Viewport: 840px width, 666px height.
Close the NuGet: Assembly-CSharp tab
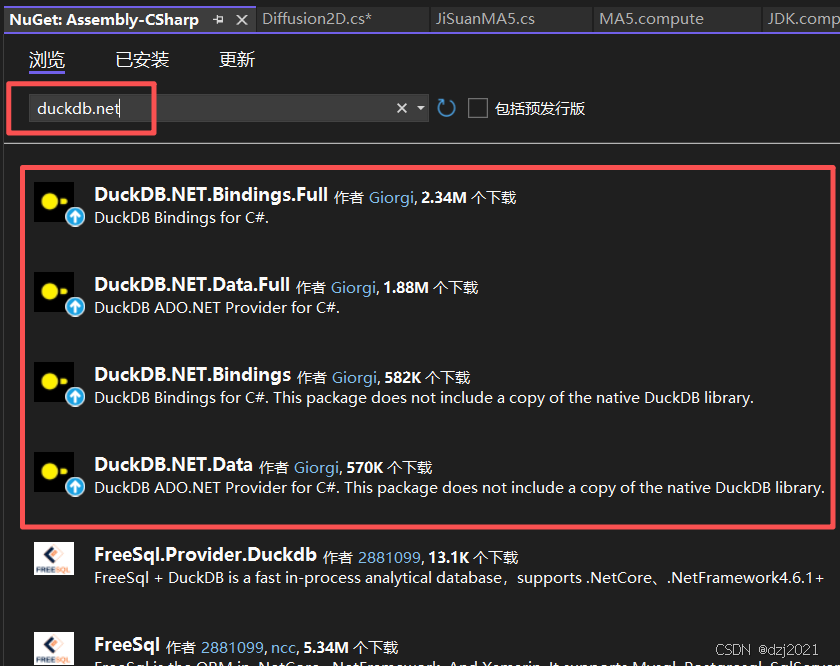coord(242,20)
